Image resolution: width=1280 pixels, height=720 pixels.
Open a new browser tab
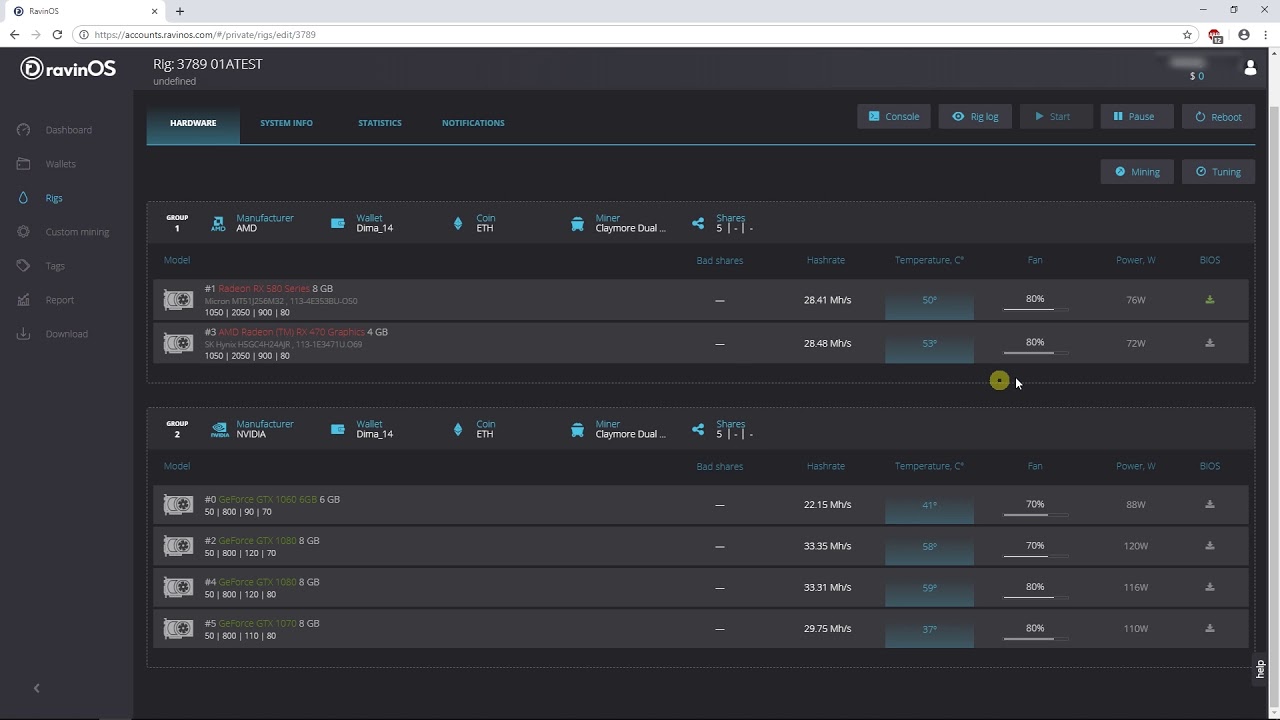click(x=180, y=11)
